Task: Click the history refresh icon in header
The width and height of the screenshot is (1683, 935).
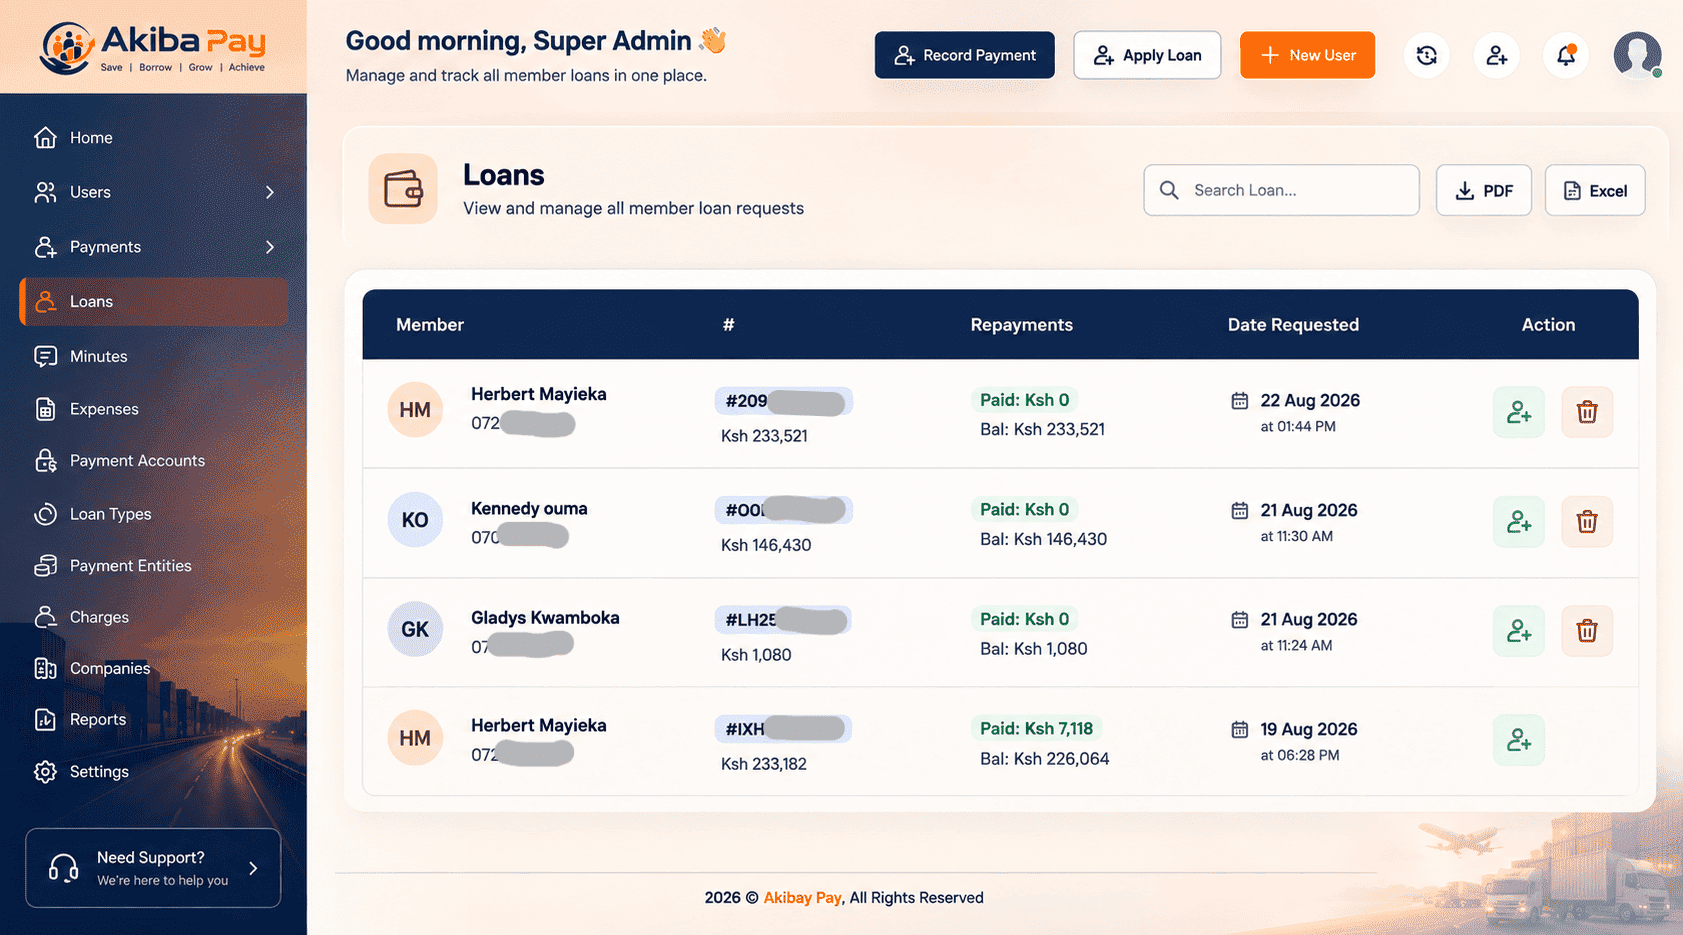Action: click(1427, 55)
